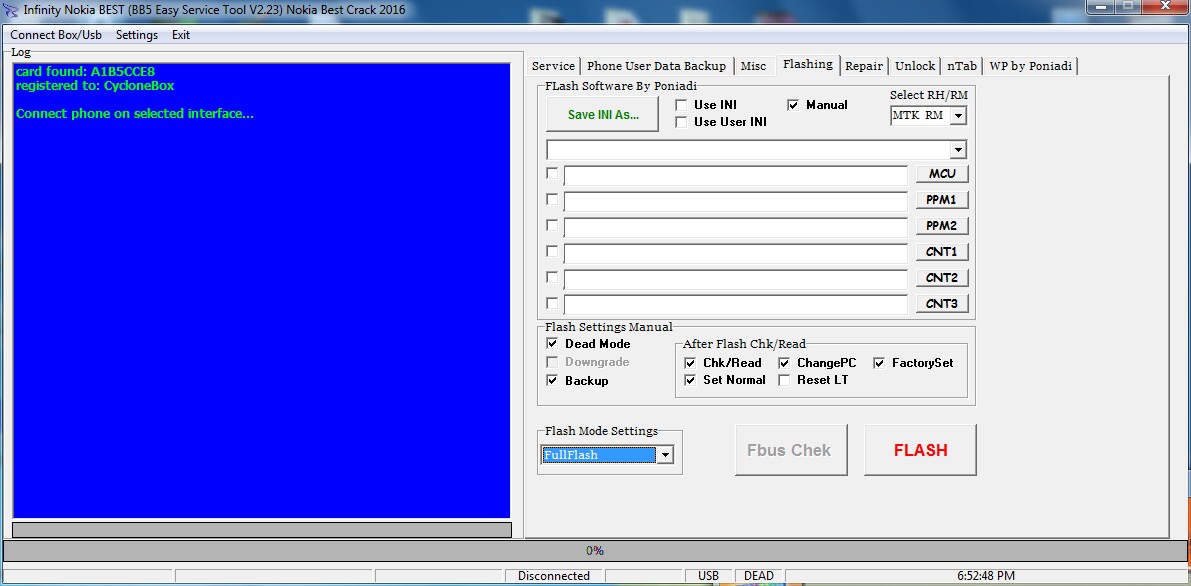Open the Select RH/RM dropdown

click(958, 116)
